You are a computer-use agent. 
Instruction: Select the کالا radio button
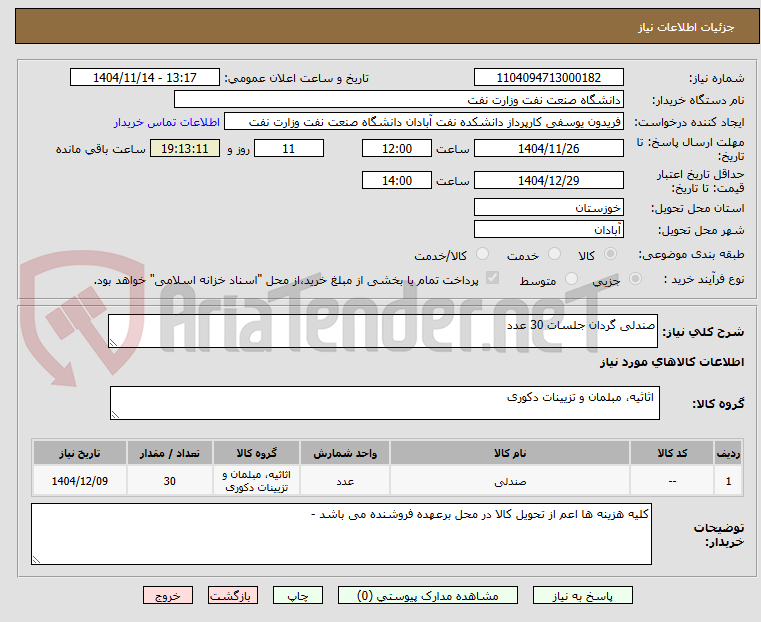click(x=611, y=254)
